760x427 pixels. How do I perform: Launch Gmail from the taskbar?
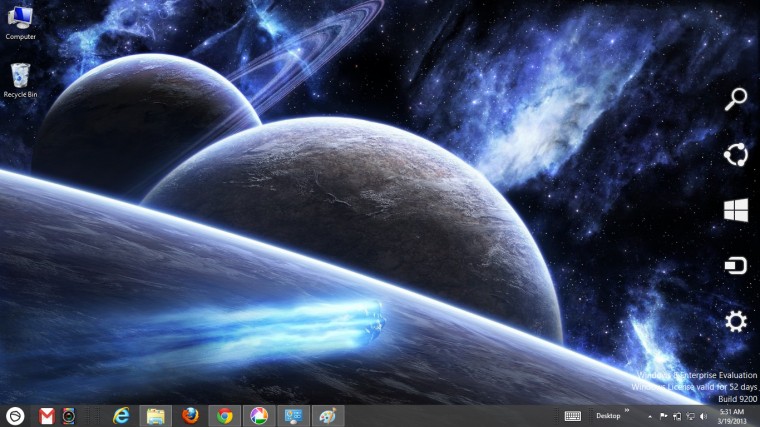(47, 416)
